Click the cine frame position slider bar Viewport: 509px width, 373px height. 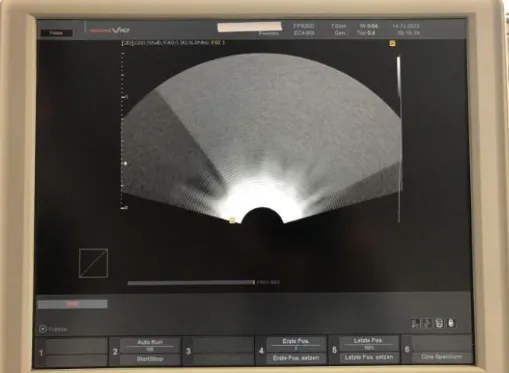tap(191, 283)
